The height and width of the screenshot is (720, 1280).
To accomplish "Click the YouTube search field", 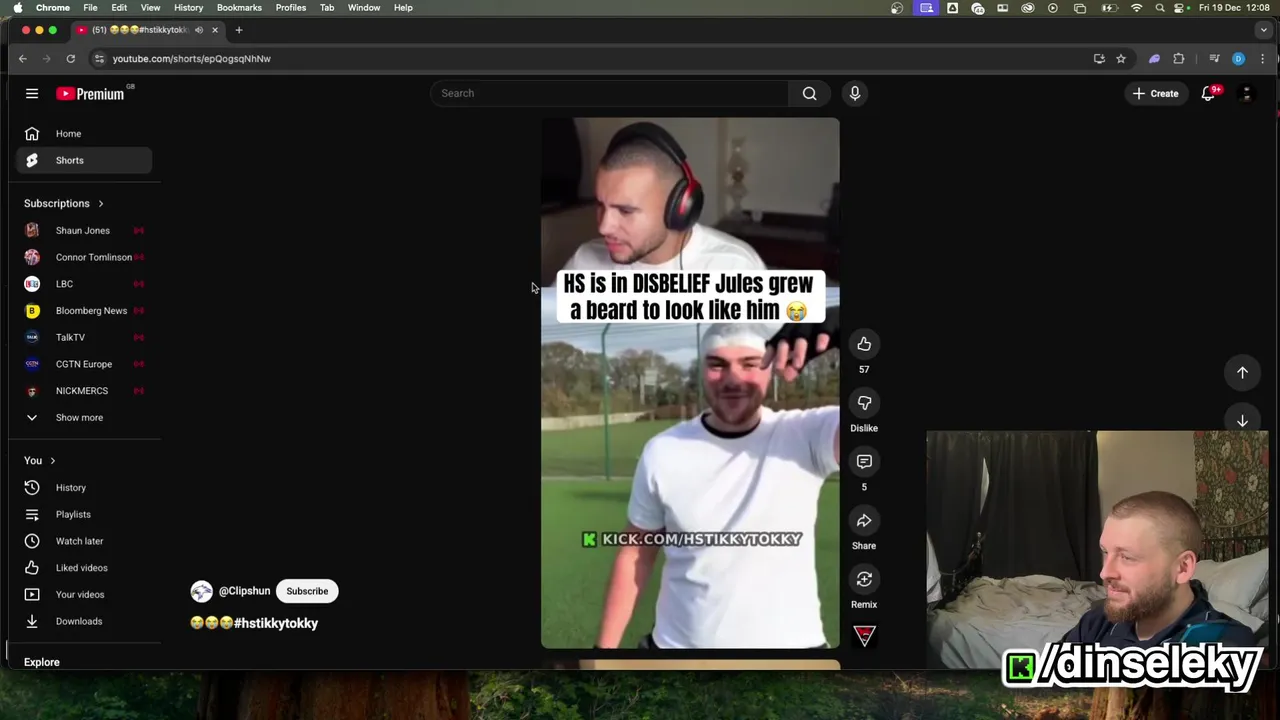I will point(610,93).
